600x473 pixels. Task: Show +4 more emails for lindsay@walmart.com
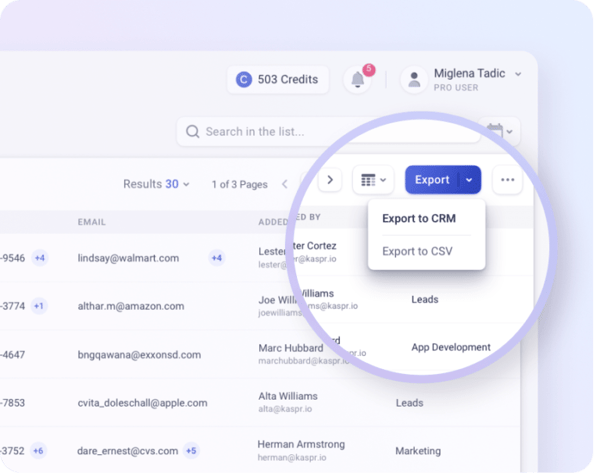[217, 258]
